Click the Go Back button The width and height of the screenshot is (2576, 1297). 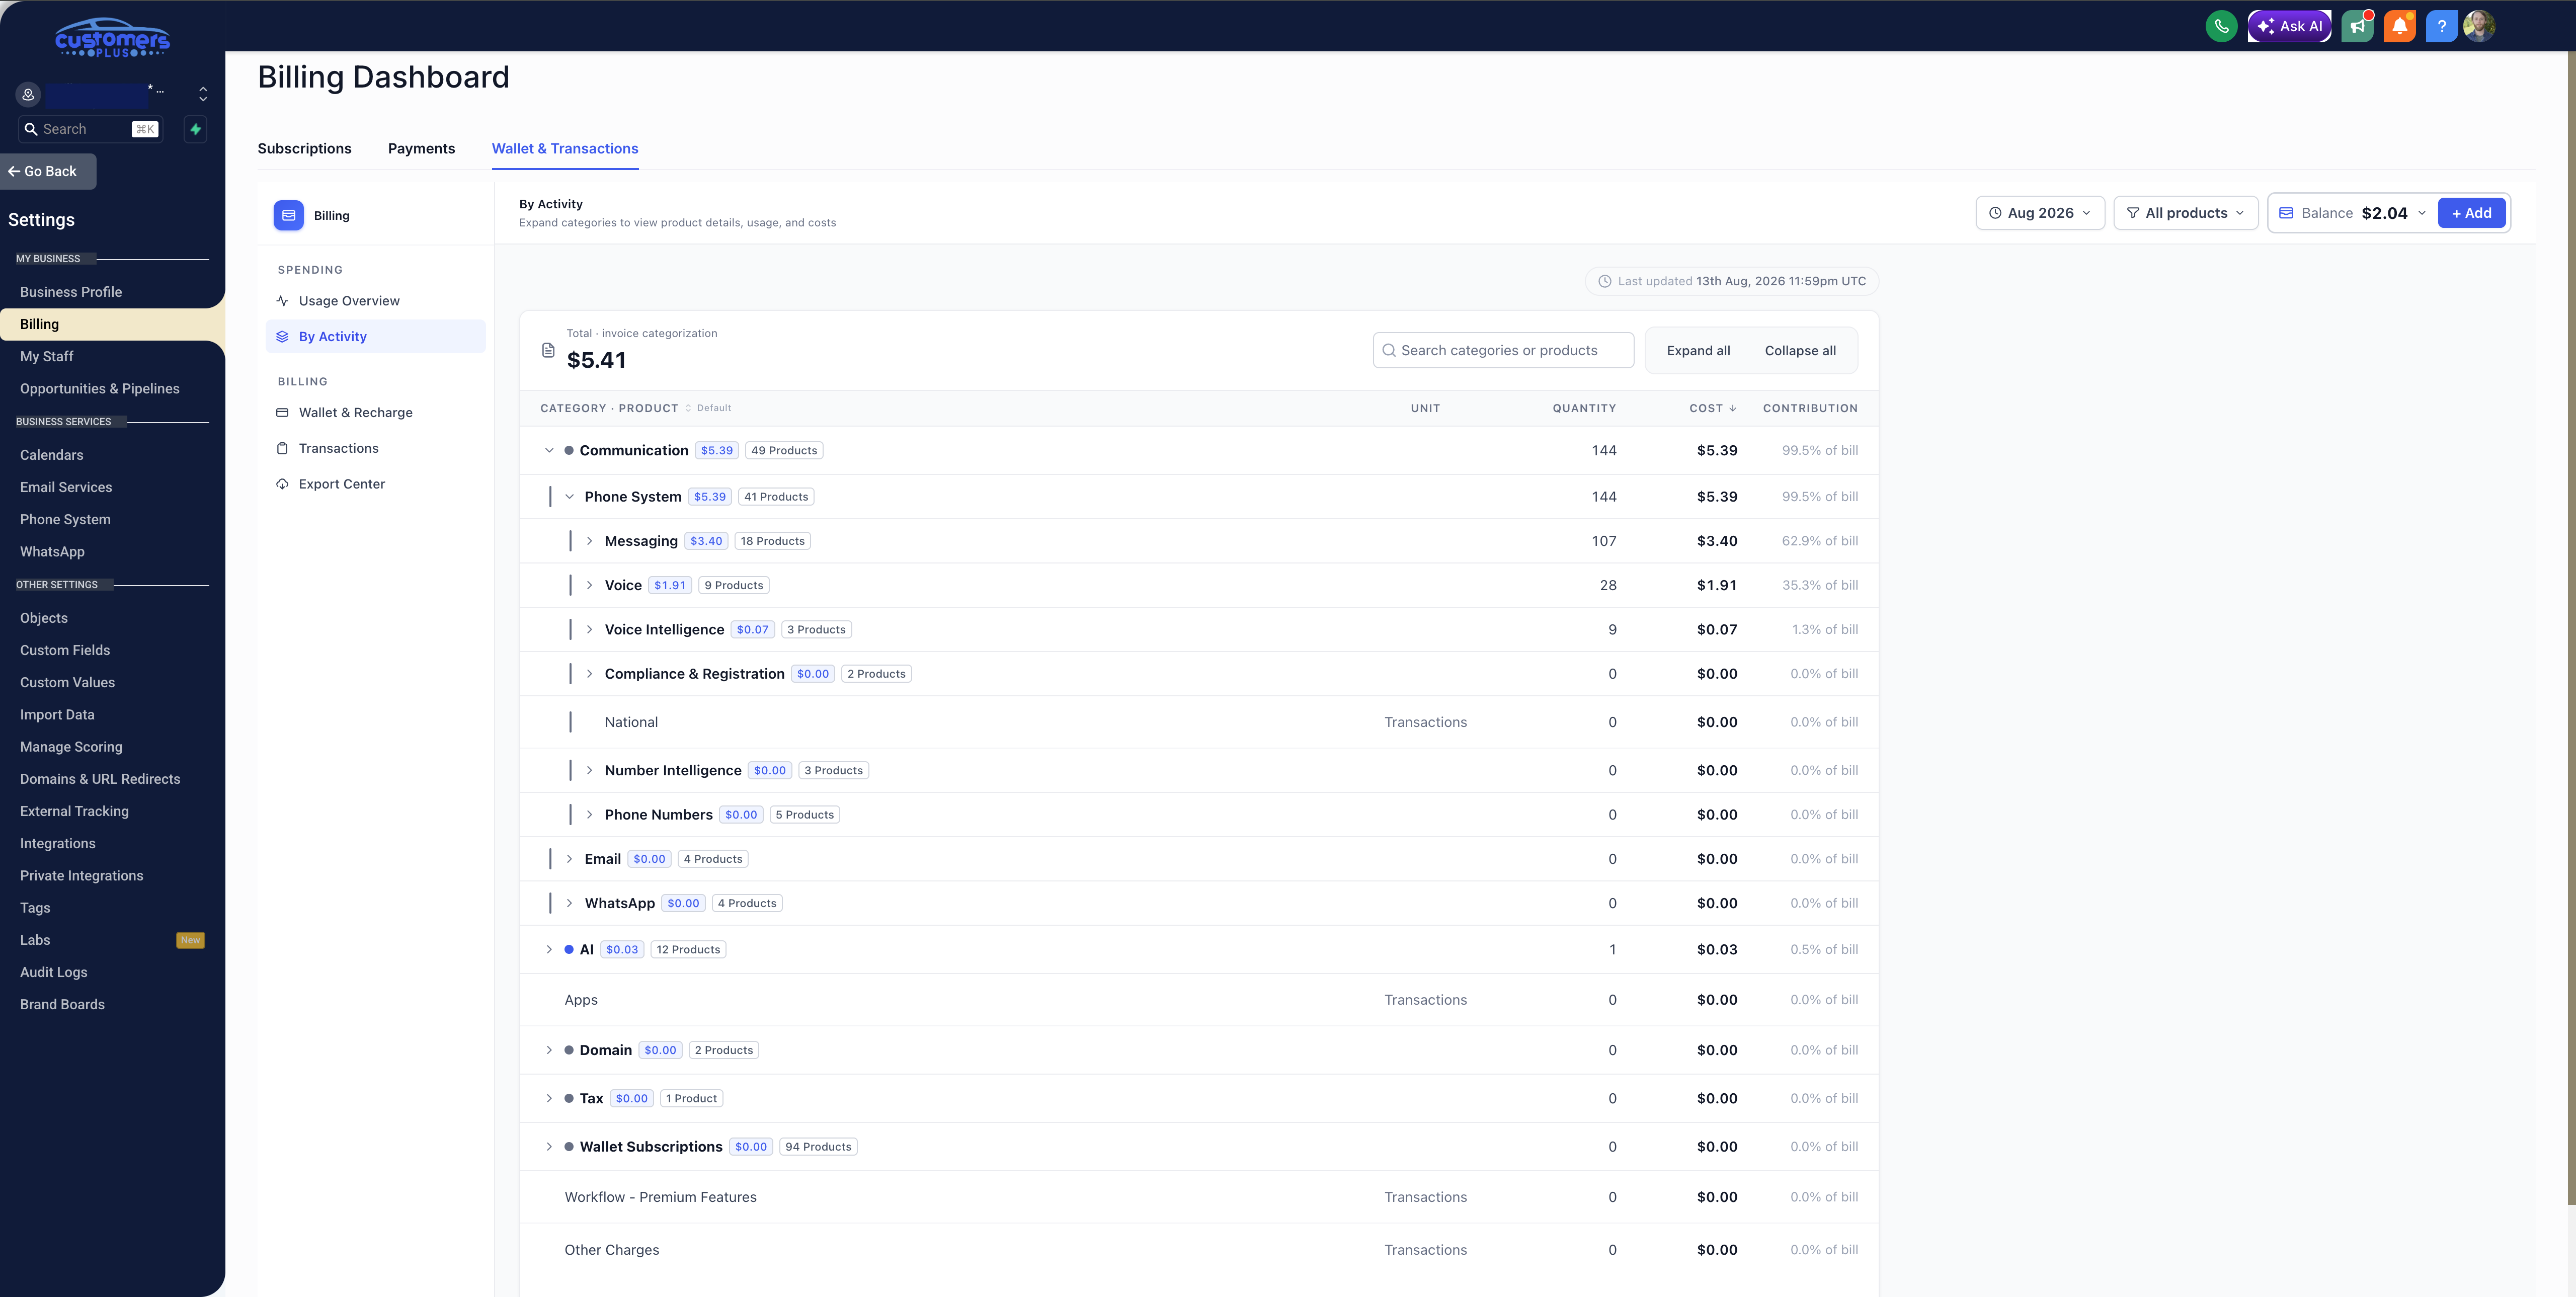pos(48,172)
